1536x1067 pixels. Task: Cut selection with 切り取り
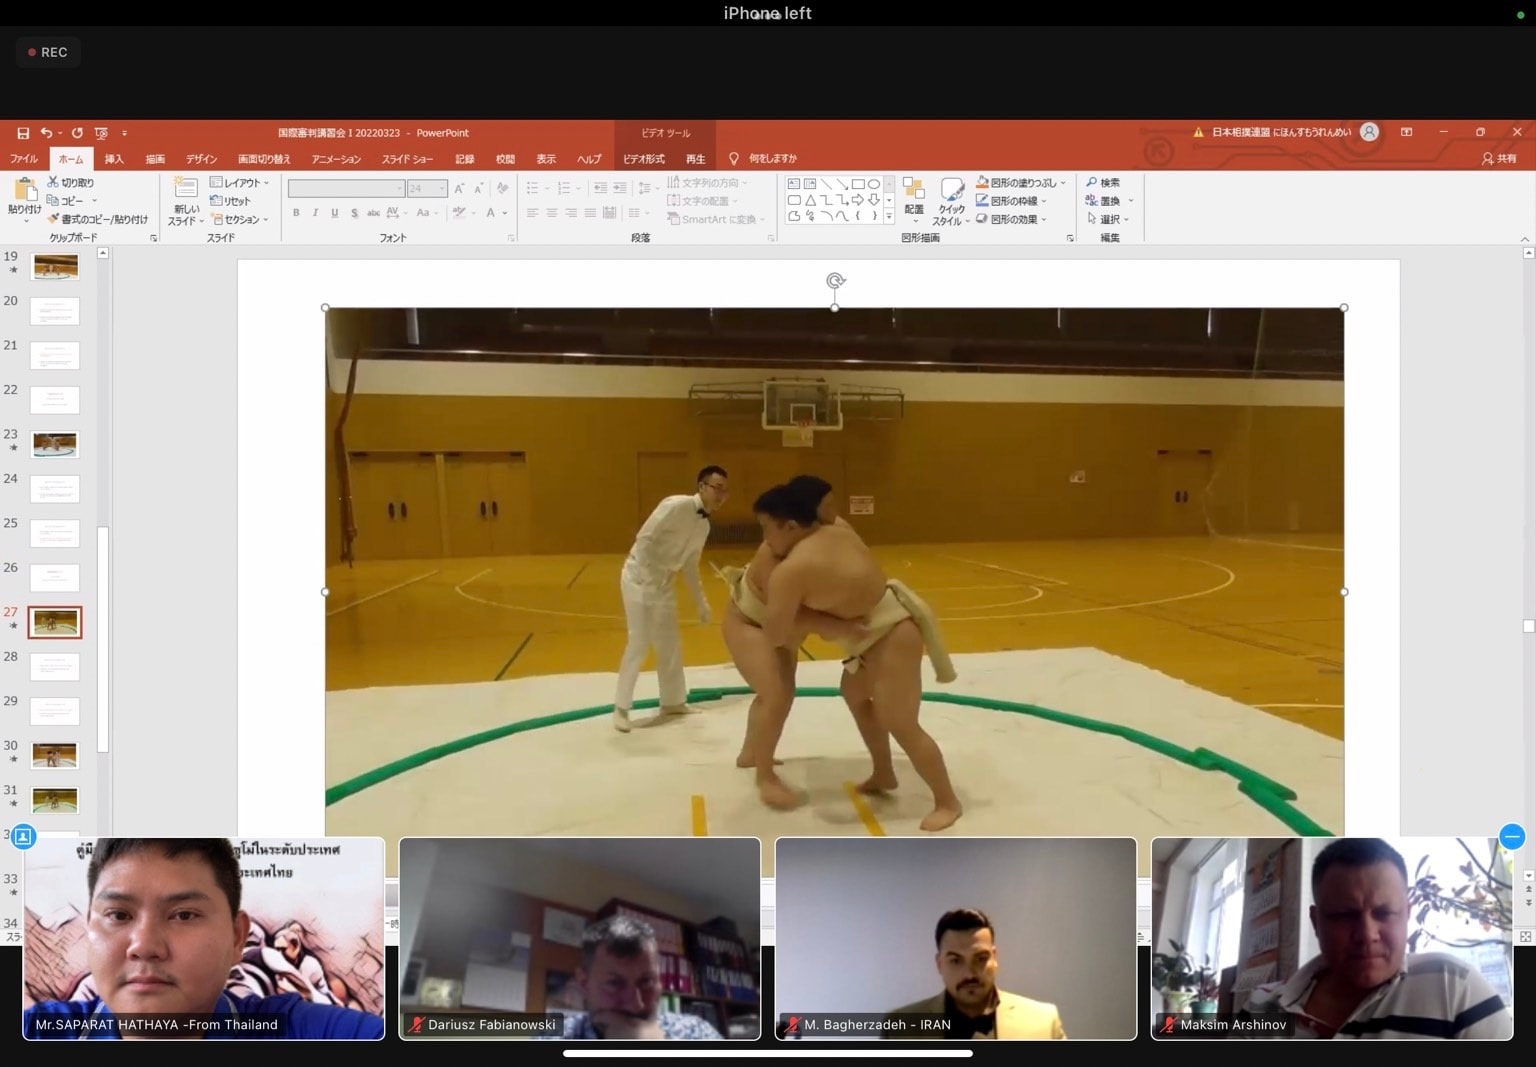(x=70, y=182)
